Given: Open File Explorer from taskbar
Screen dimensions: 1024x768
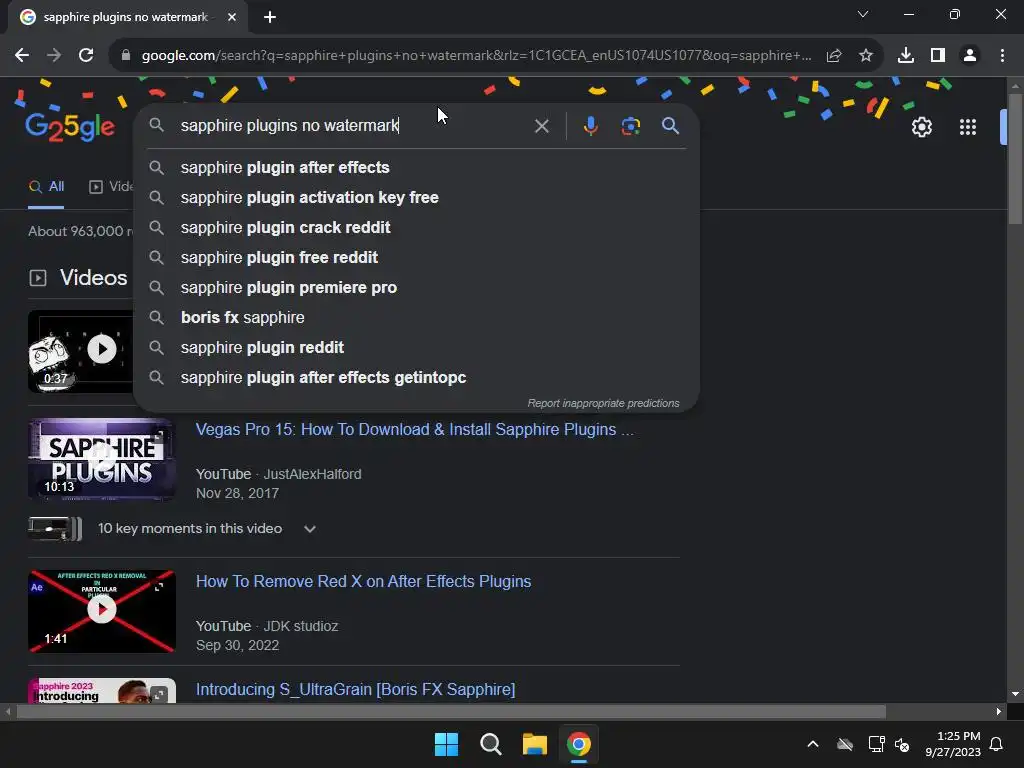Looking at the screenshot, I should (x=535, y=744).
